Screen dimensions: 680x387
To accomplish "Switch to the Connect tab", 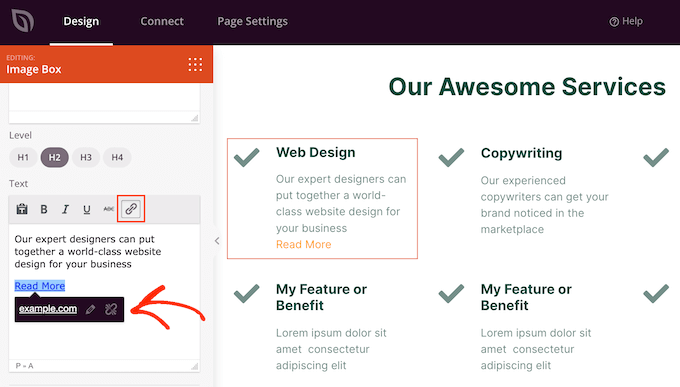I will click(x=162, y=21).
